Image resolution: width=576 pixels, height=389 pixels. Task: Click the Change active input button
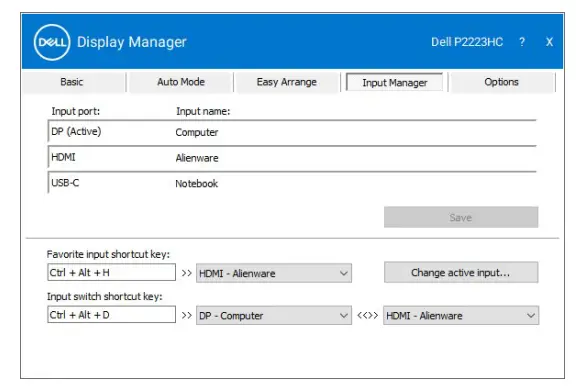[461, 273]
